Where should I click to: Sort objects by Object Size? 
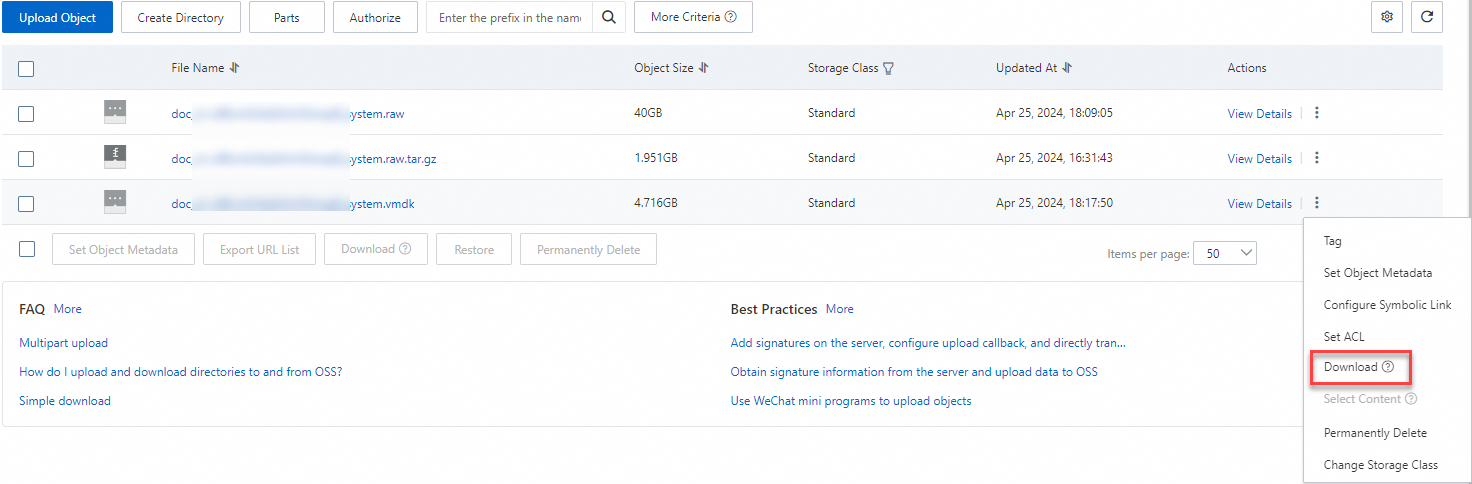(703, 68)
